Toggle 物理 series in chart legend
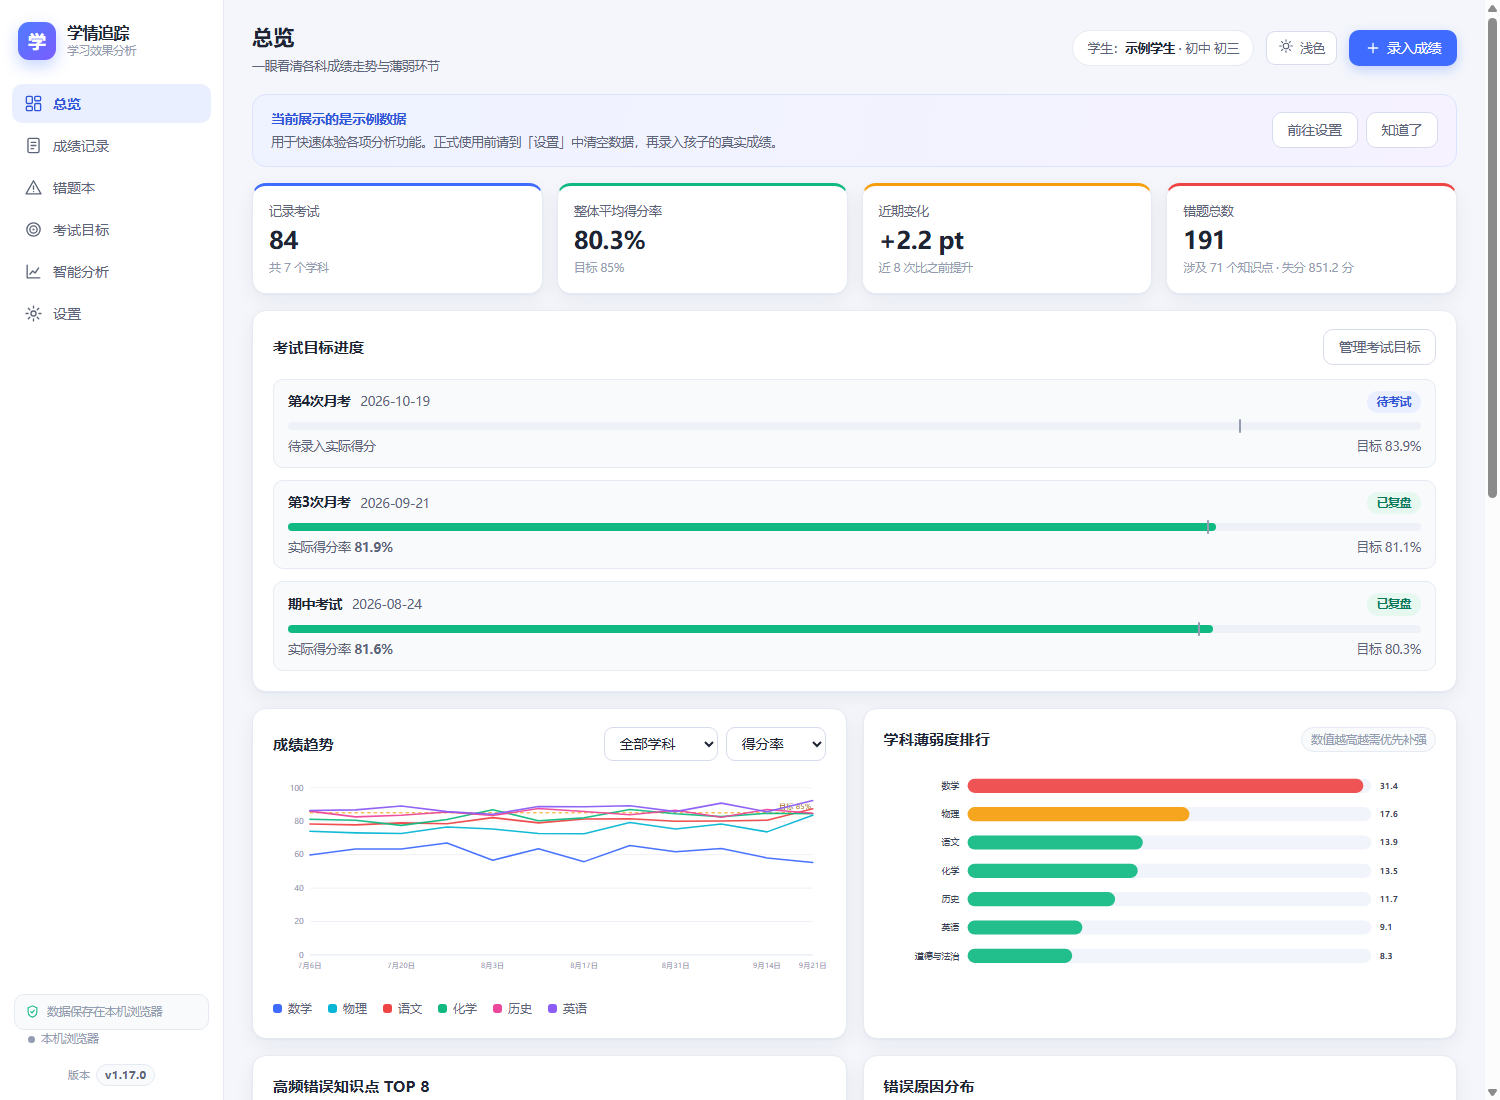The image size is (1500, 1100). [348, 1009]
